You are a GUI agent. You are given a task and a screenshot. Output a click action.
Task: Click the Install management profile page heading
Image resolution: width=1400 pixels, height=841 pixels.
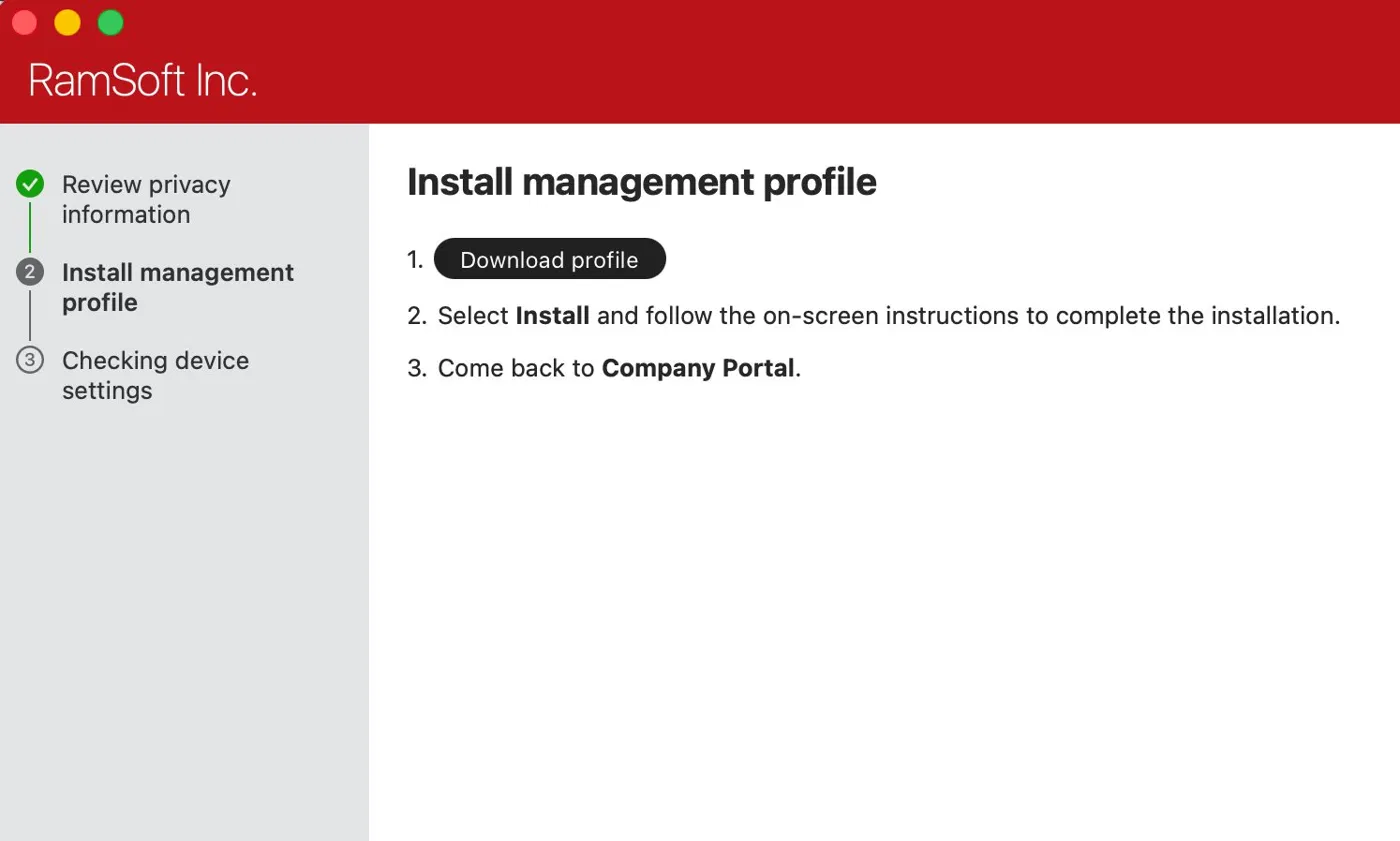[642, 182]
